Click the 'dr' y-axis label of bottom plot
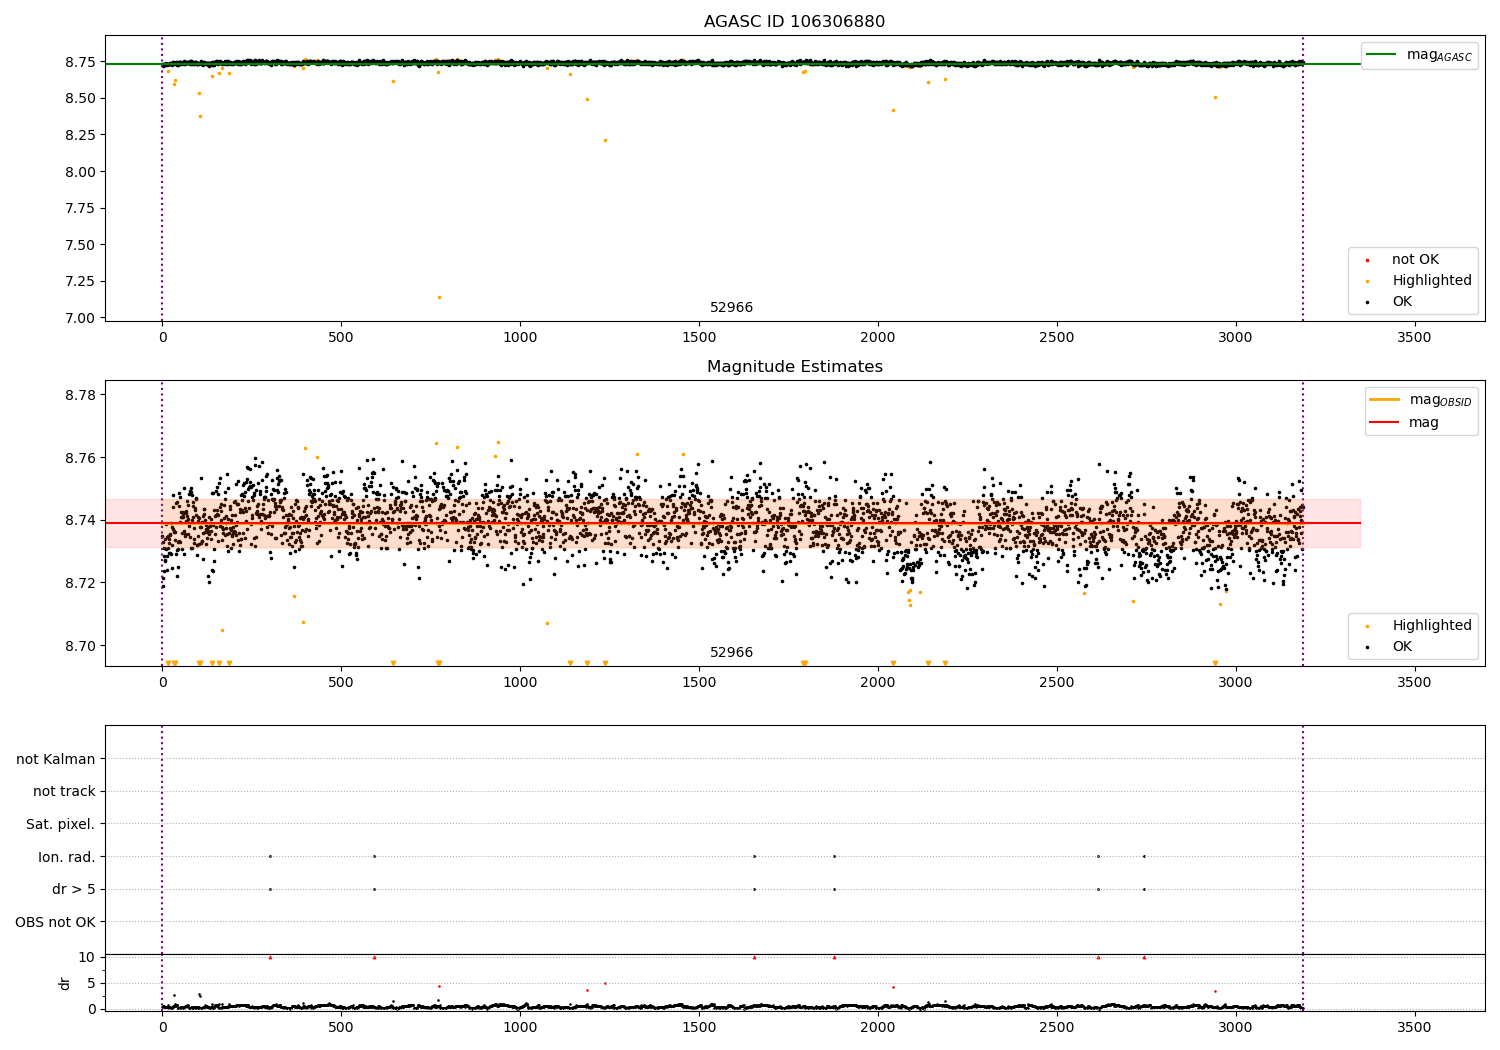The image size is (1500, 1050). coord(65,983)
